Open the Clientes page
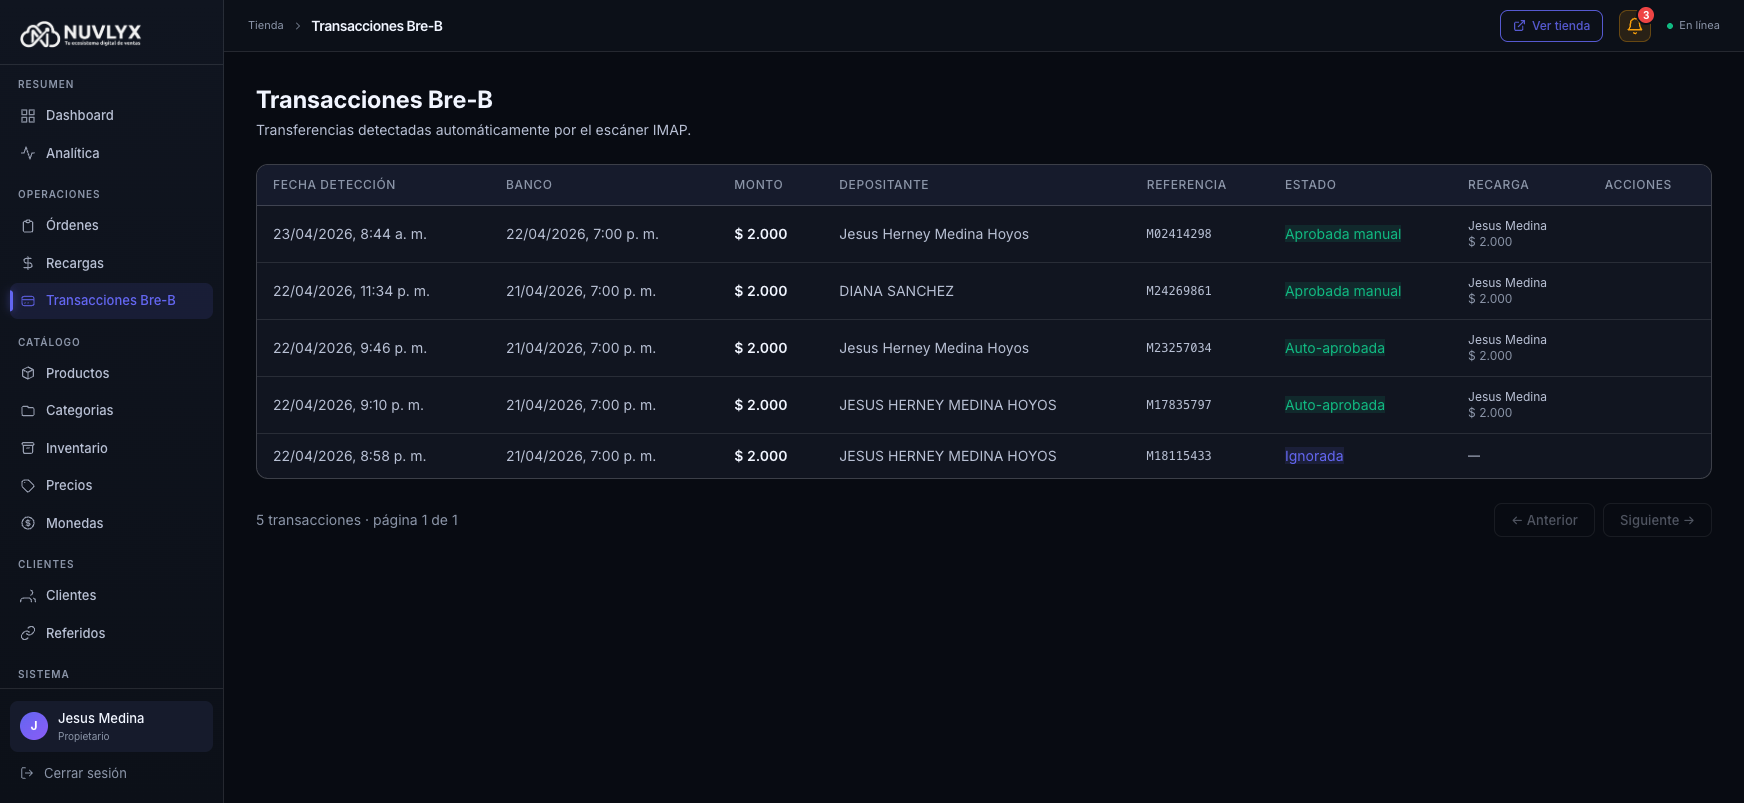This screenshot has height=803, width=1744. point(71,596)
